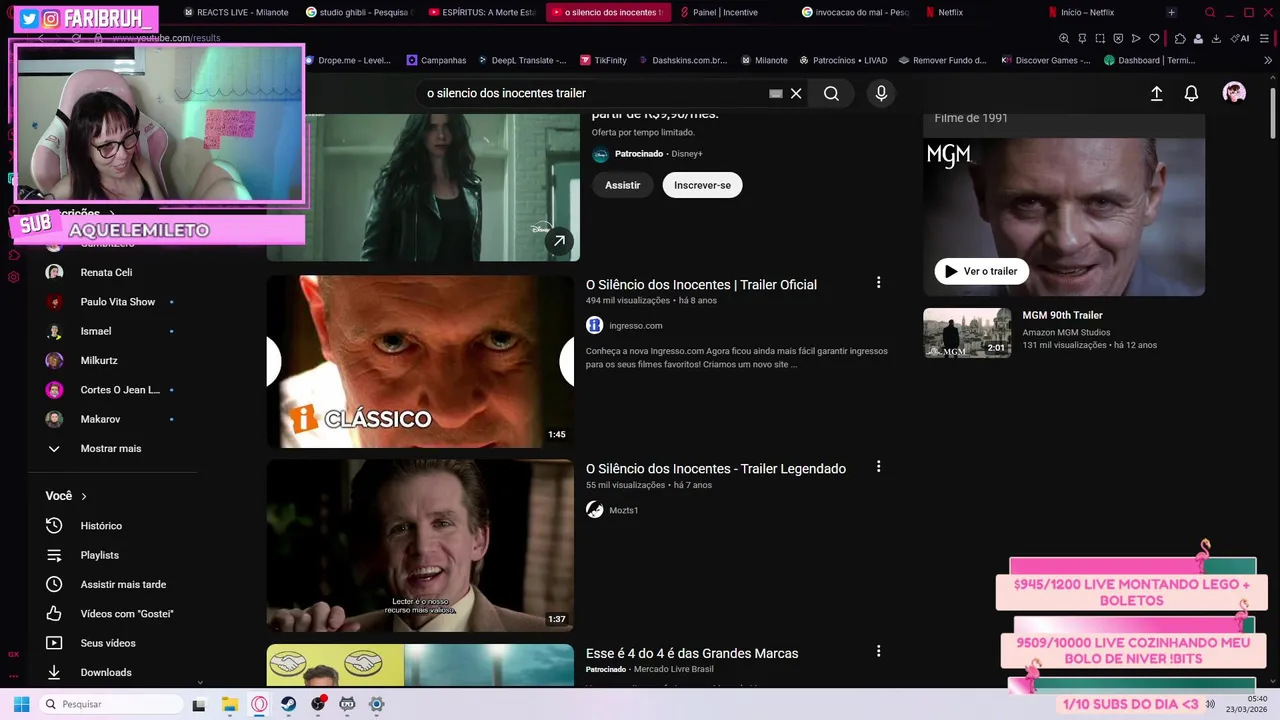1280x720 pixels.
Task: Switch to REACTS LIVE - Milanote tab
Action: (235, 12)
